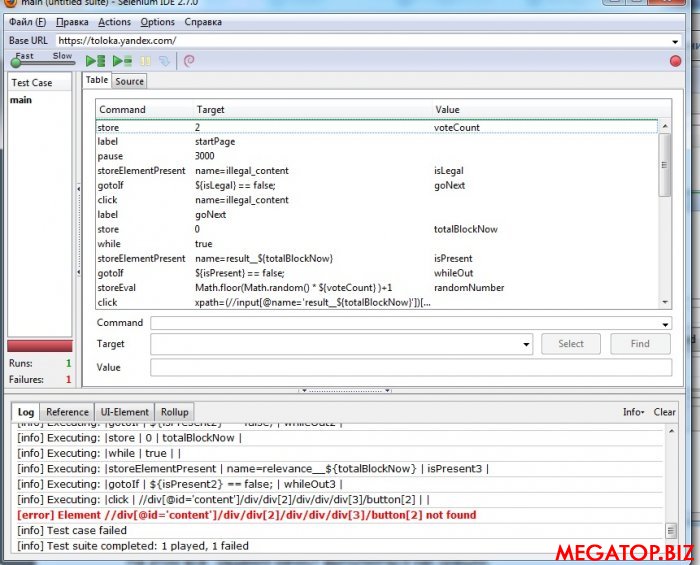Open the Actions menu

point(114,22)
